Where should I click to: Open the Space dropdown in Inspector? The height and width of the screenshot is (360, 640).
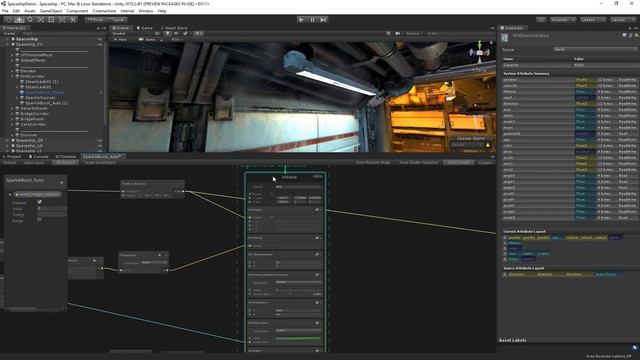(595, 49)
